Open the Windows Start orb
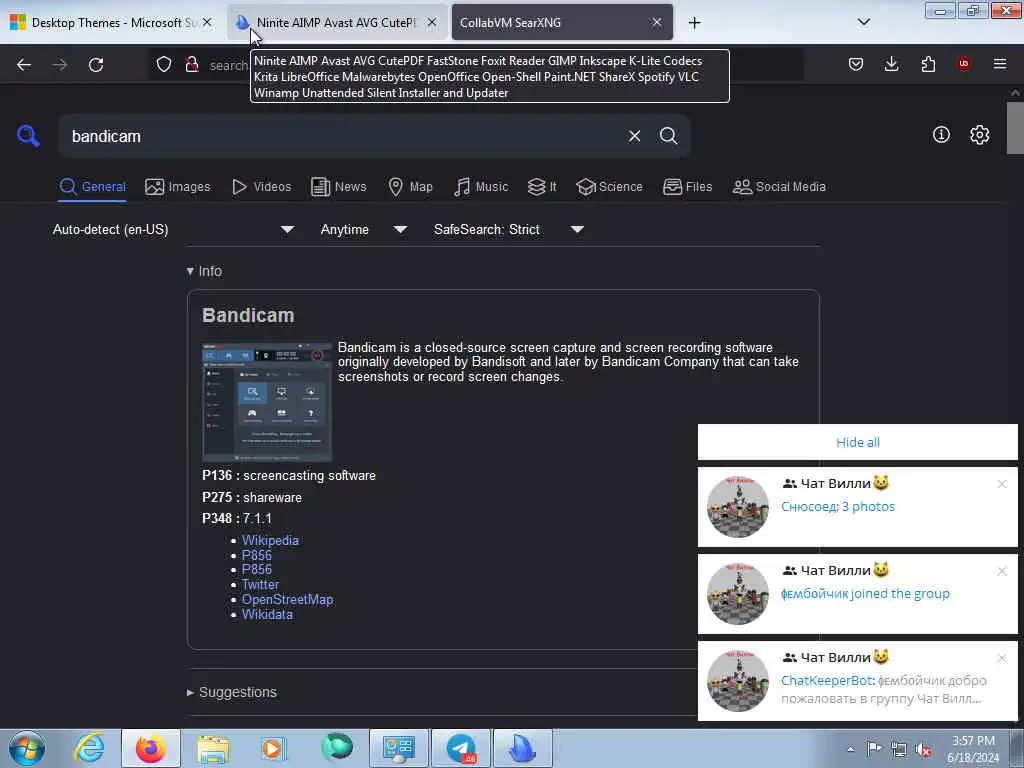1024x768 pixels. point(27,748)
